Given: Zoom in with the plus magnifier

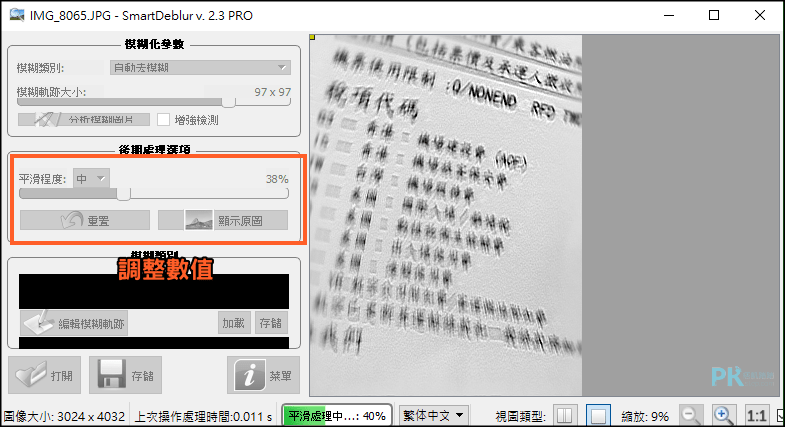Looking at the screenshot, I should pos(723,415).
